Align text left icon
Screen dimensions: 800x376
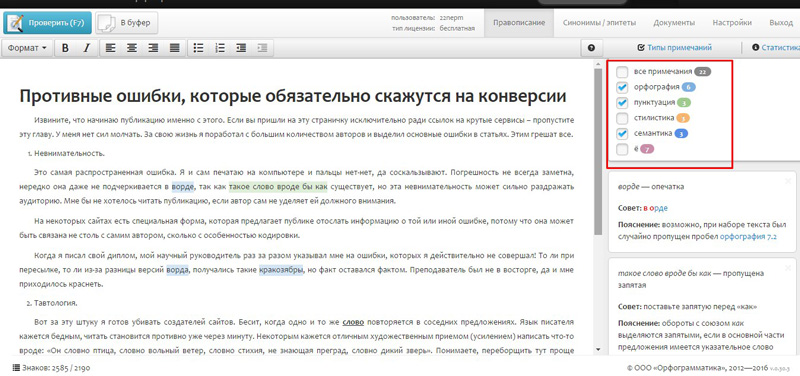[111, 48]
